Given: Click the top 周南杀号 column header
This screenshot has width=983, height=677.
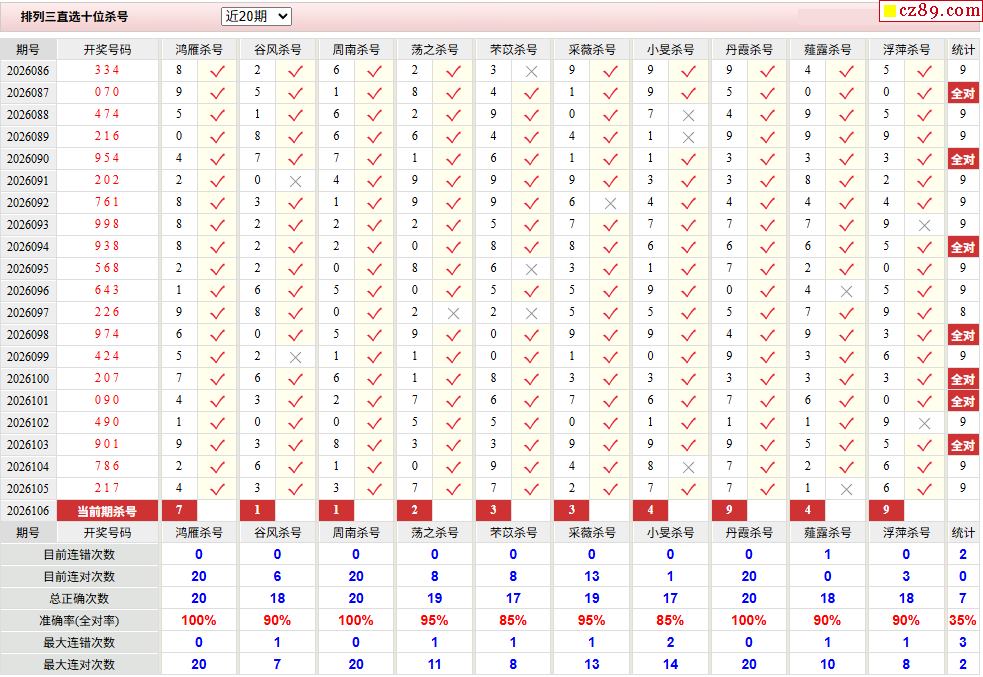Looking at the screenshot, I should click(355, 50).
